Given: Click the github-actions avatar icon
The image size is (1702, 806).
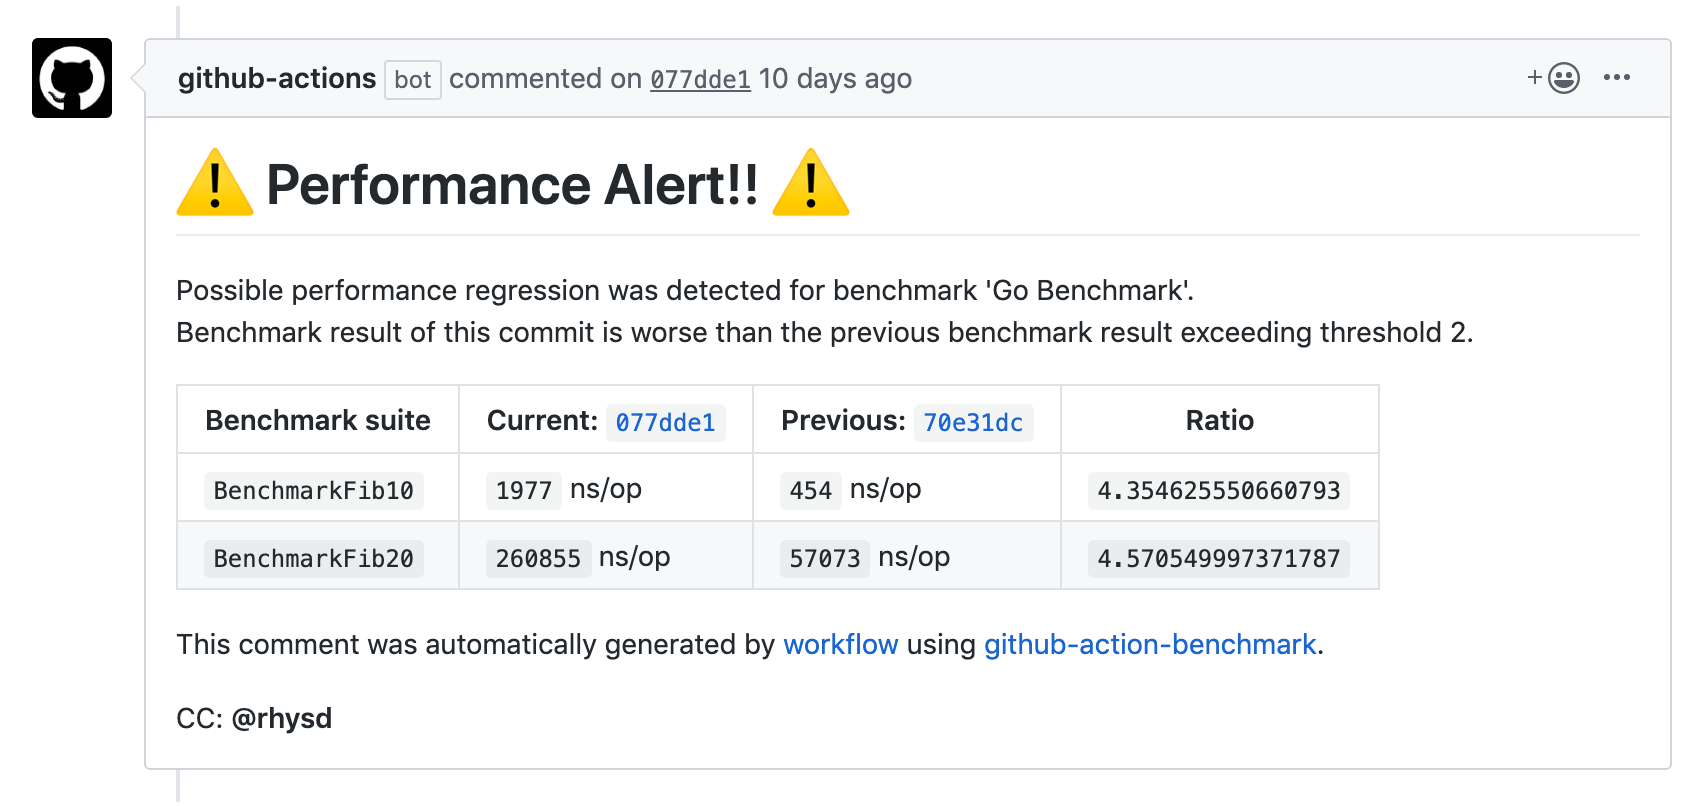Looking at the screenshot, I should (x=72, y=78).
